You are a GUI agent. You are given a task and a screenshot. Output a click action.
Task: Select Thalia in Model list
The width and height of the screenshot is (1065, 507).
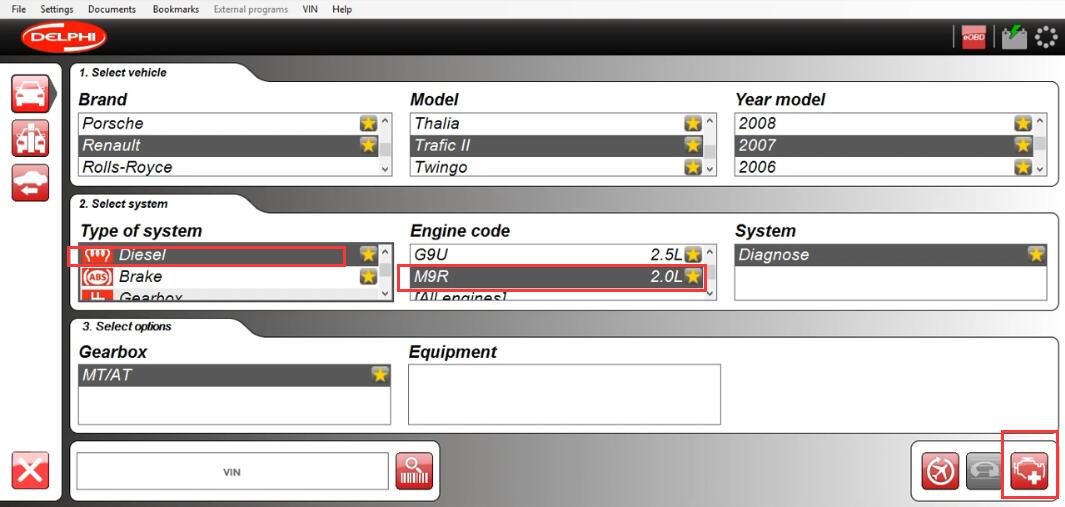[x=557, y=124]
